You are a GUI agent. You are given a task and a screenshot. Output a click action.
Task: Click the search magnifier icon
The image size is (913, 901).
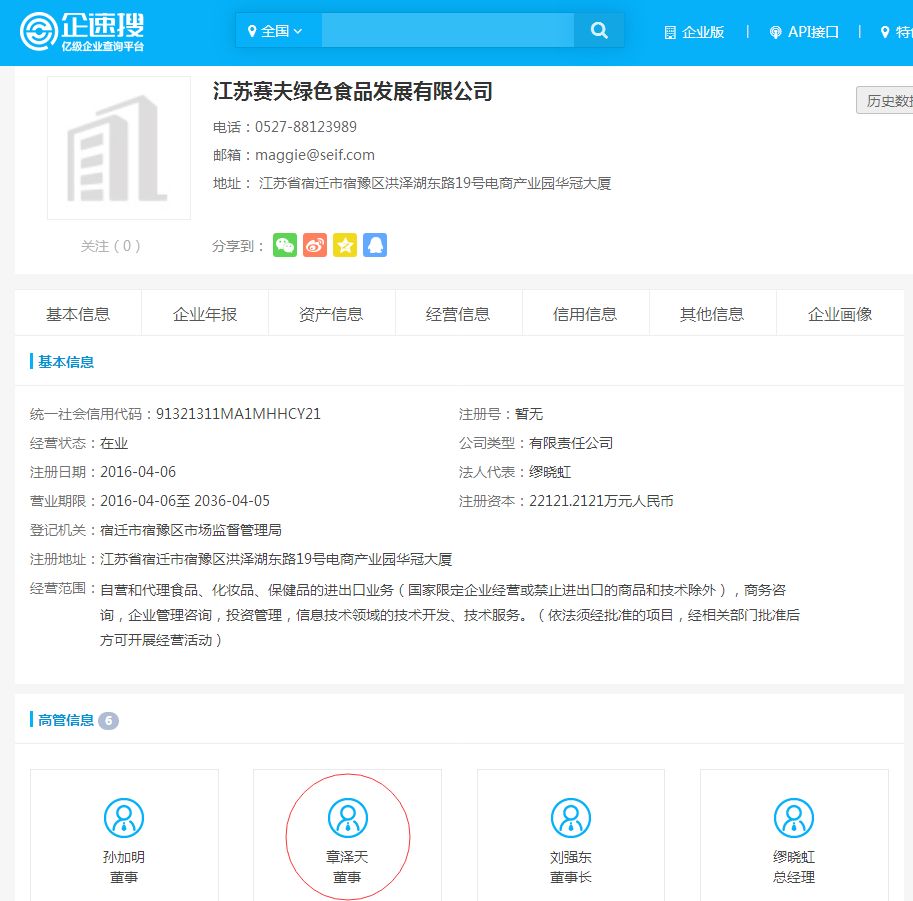tap(598, 31)
